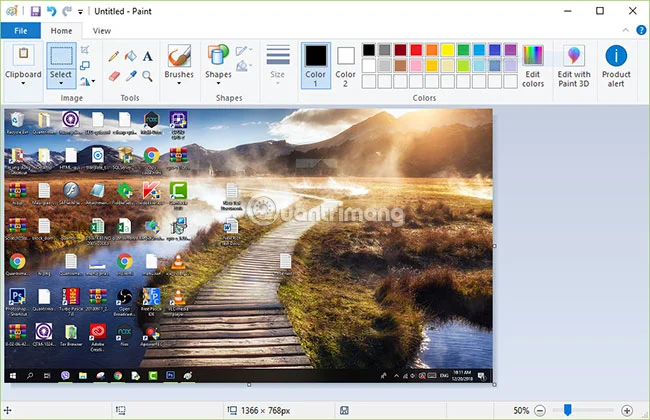
Task: Click the zoom in plus button
Action: point(627,410)
